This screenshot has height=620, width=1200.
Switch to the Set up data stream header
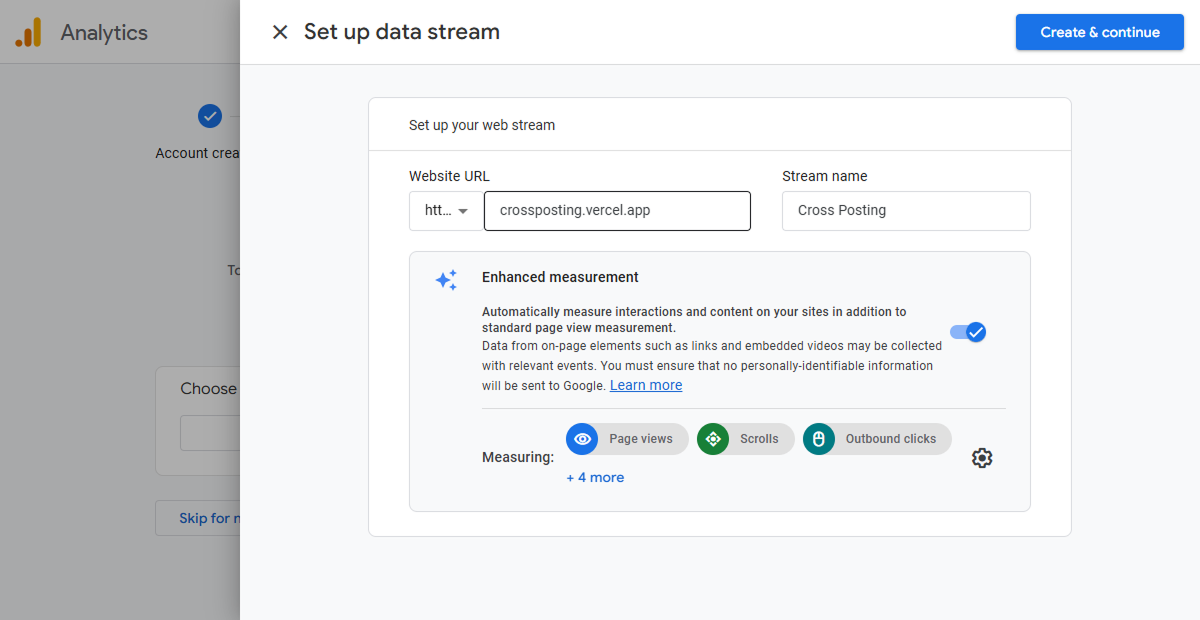(x=402, y=32)
